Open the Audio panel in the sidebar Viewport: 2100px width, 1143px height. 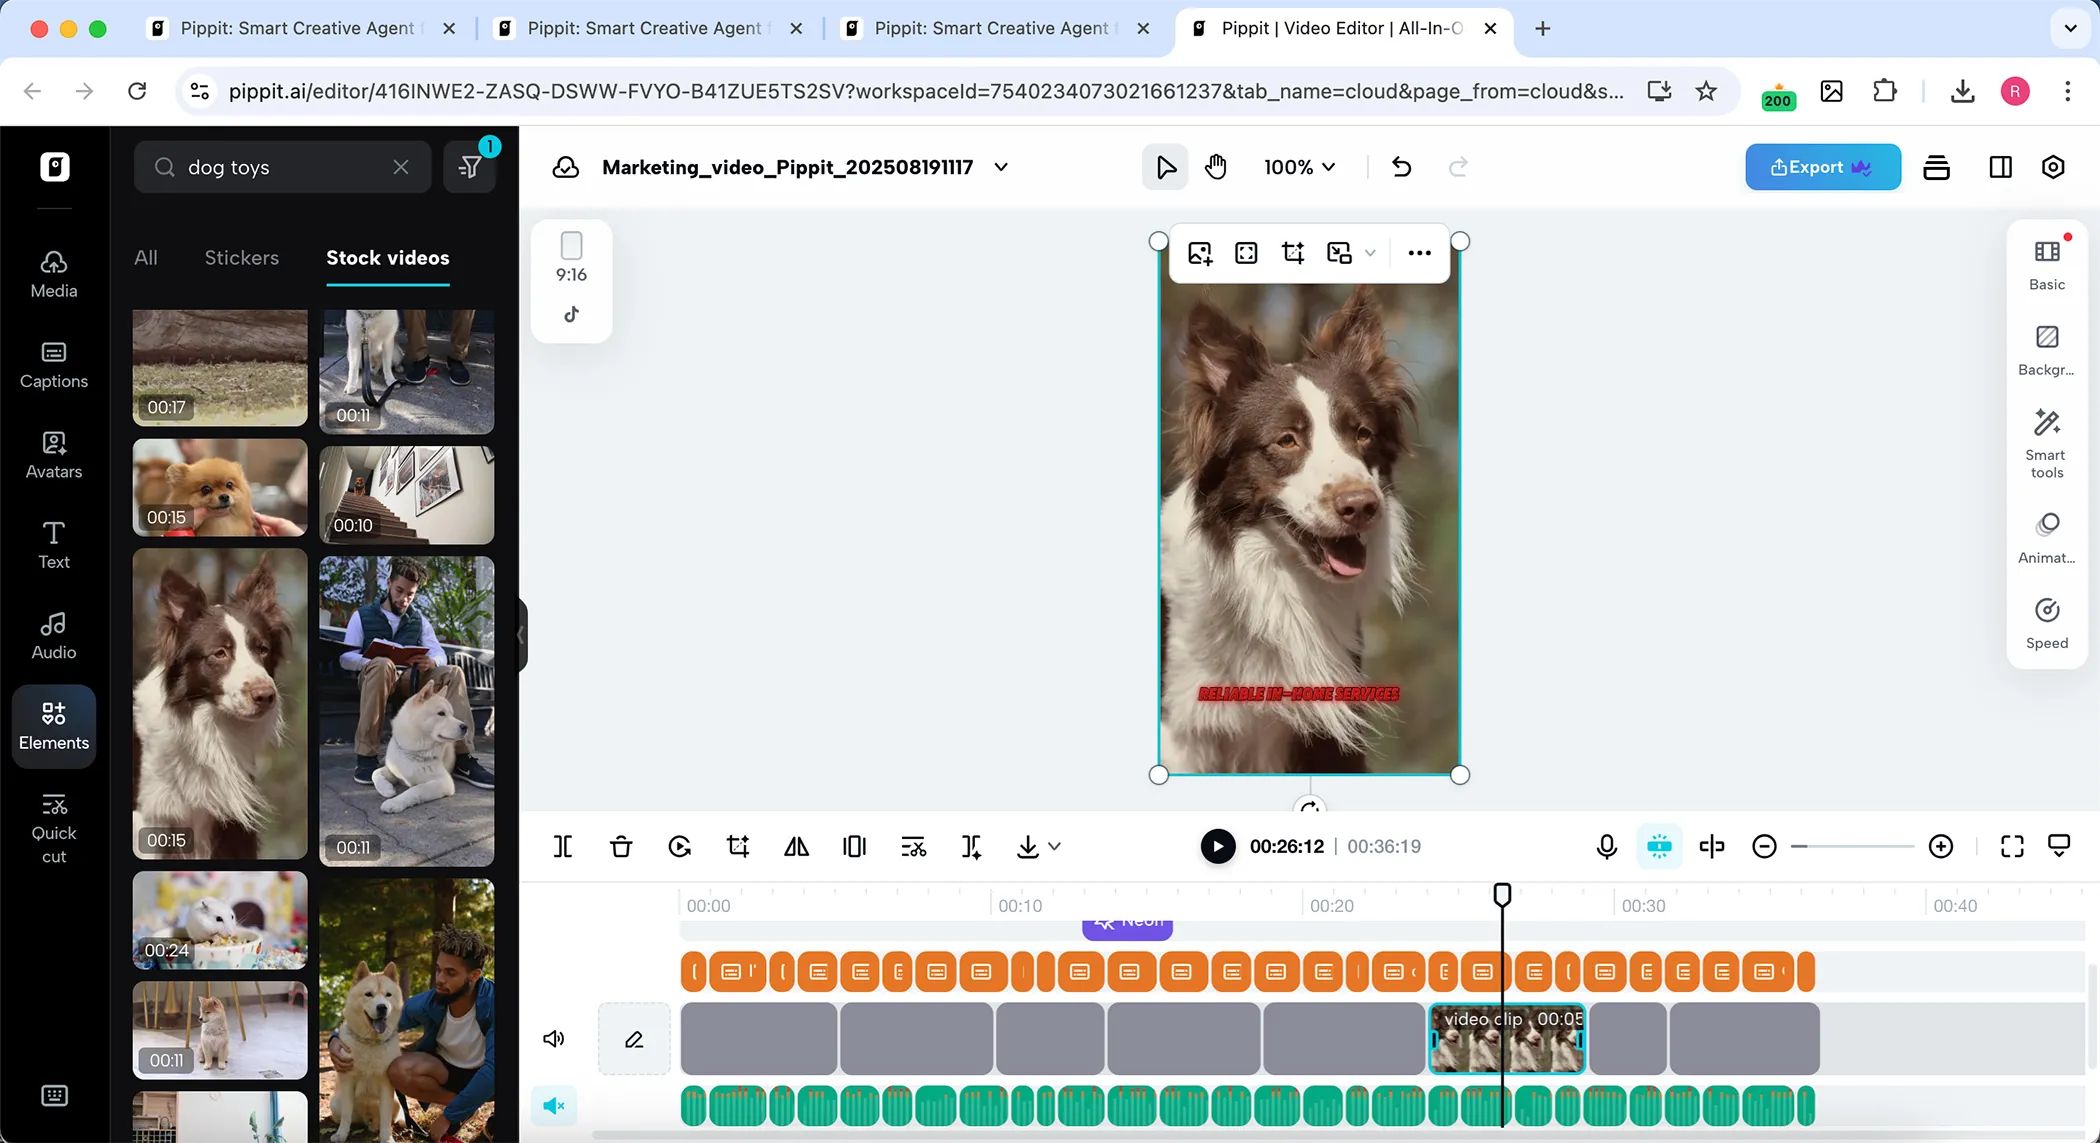tap(54, 635)
